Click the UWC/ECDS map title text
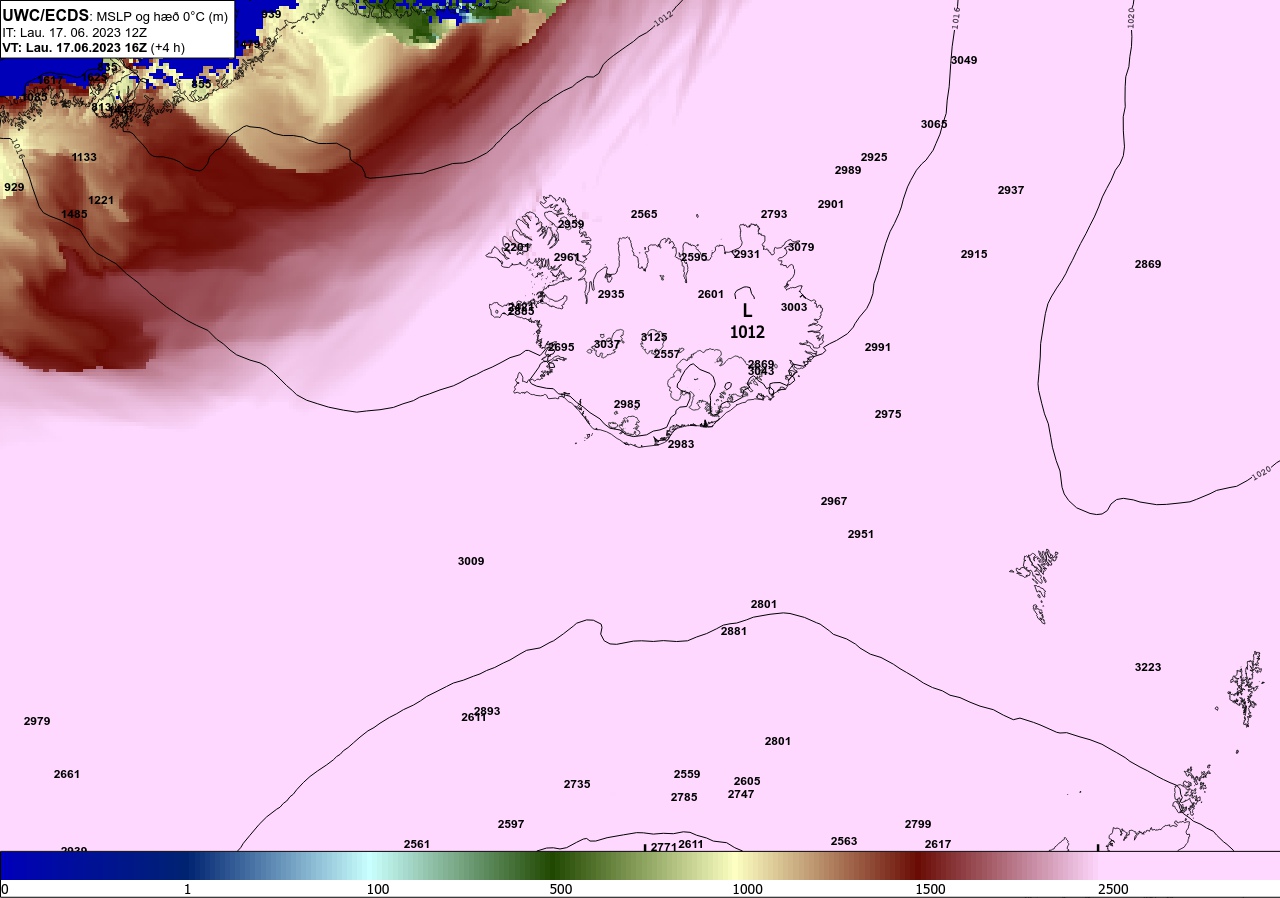 pos(46,15)
